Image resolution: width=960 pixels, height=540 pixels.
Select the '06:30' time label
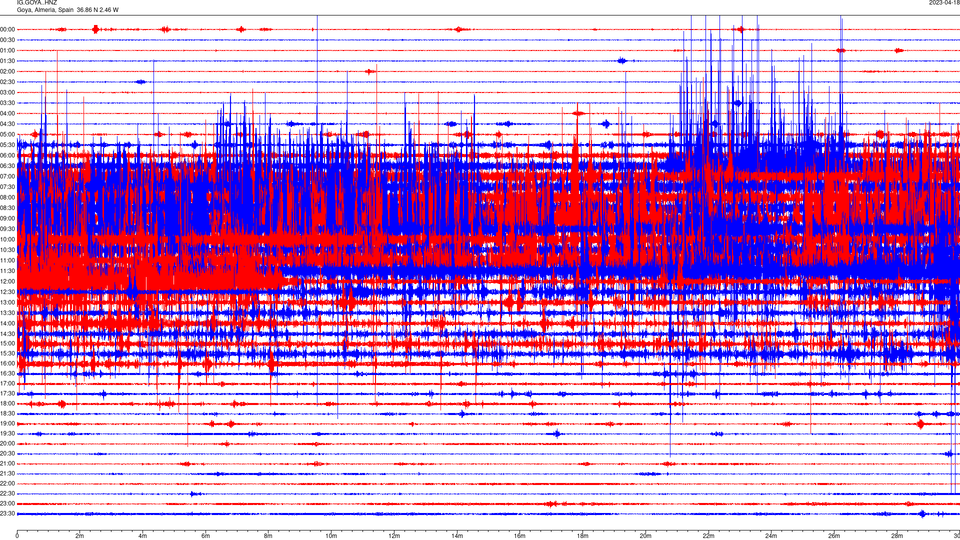7,166
